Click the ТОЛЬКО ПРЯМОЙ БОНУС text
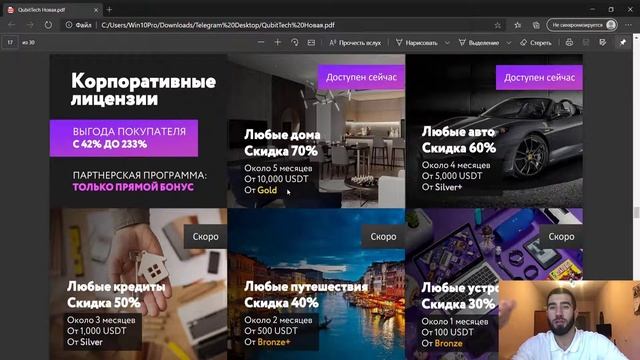This screenshot has width=640, height=360. (133, 187)
